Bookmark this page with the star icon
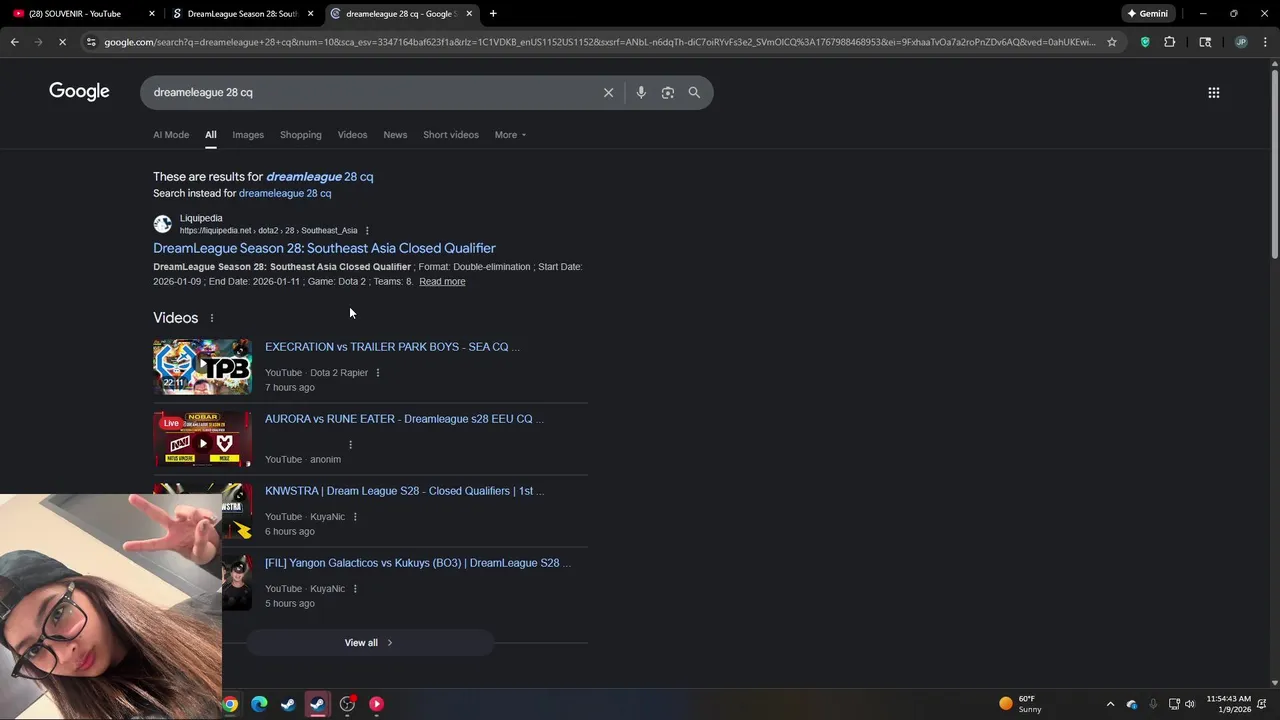The height and width of the screenshot is (720, 1280). (1111, 42)
